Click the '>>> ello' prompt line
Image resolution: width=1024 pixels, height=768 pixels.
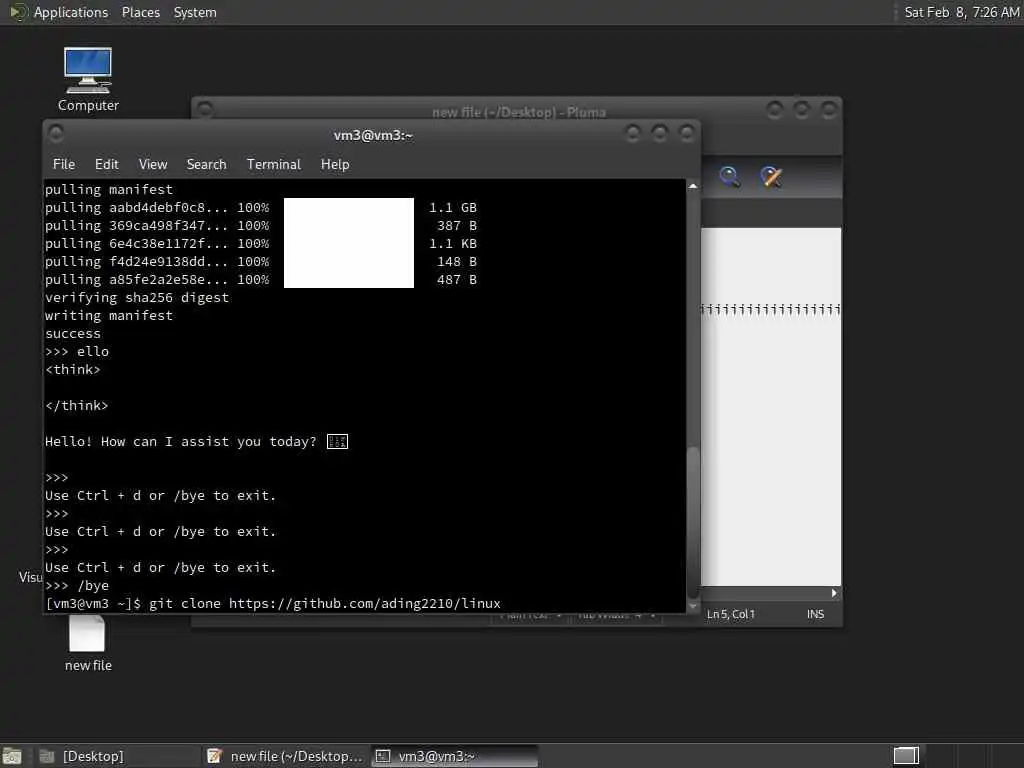(x=76, y=351)
